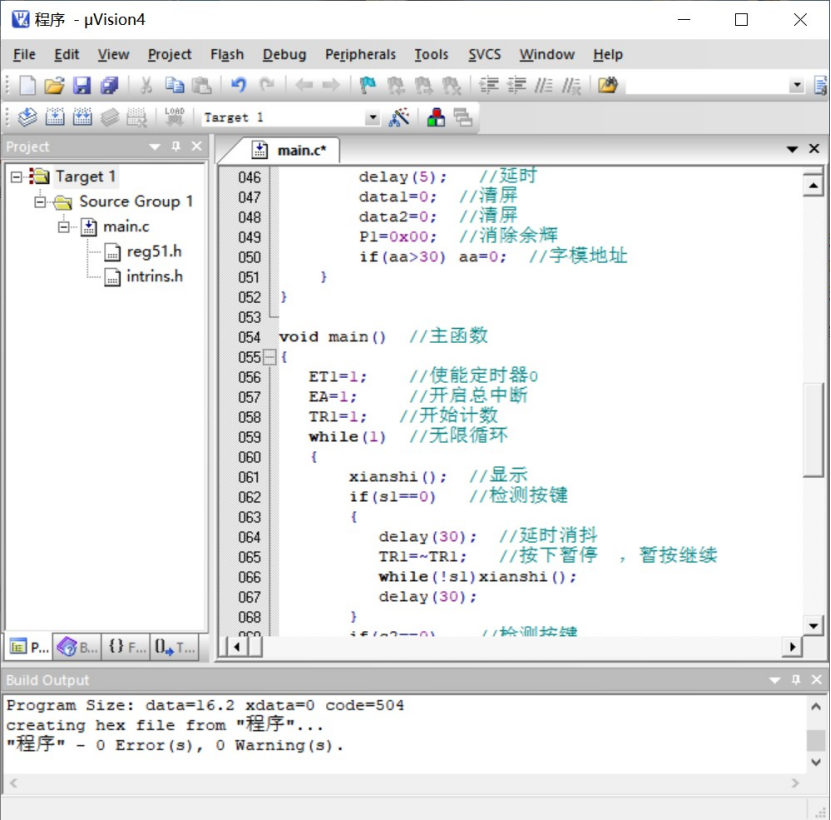Click the find text input field in toolbar
Screen dimensions: 831x820
706,85
